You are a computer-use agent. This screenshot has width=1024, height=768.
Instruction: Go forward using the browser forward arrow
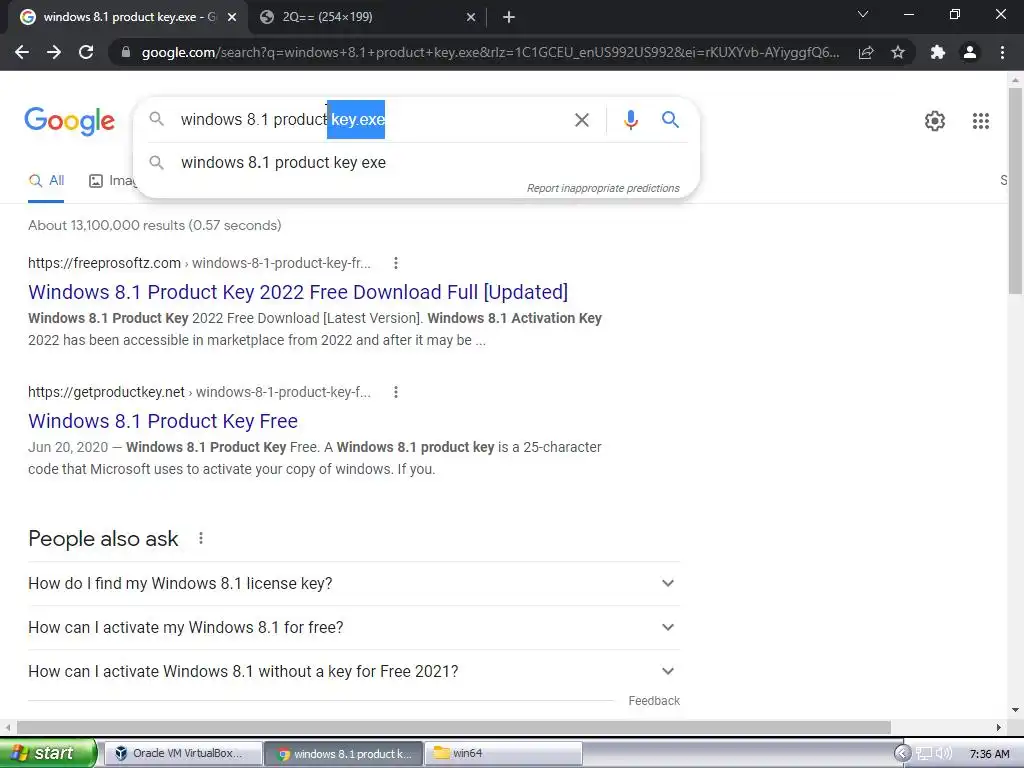[54, 52]
